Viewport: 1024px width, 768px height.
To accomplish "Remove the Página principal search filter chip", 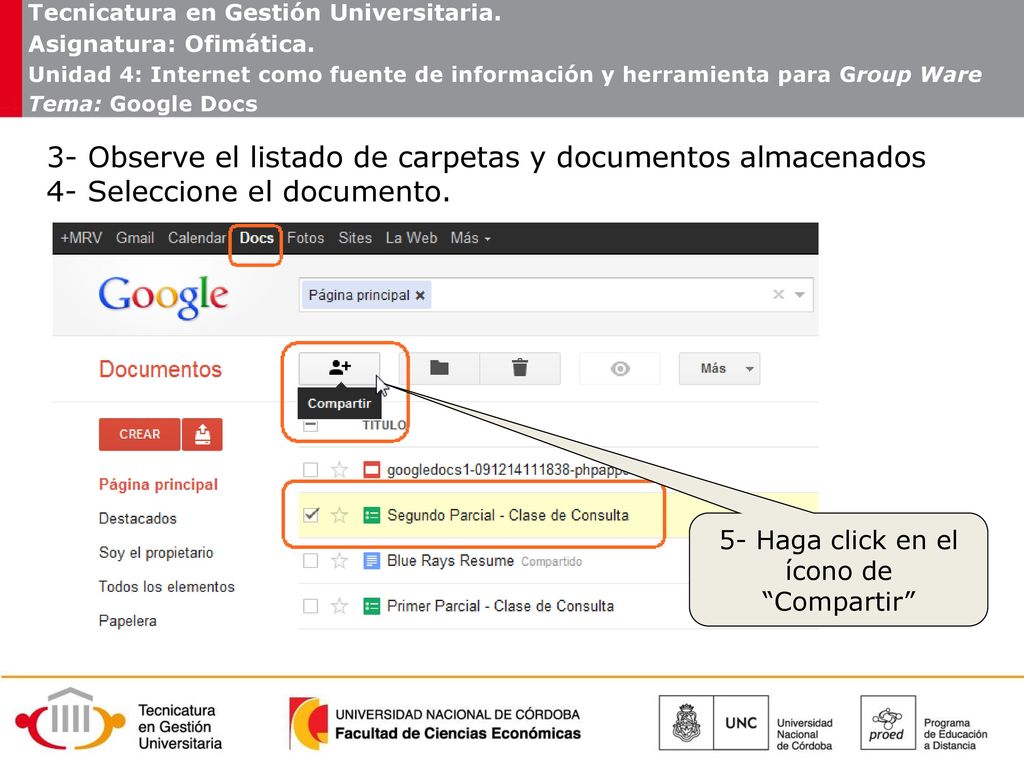I will pyautogui.click(x=420, y=295).
